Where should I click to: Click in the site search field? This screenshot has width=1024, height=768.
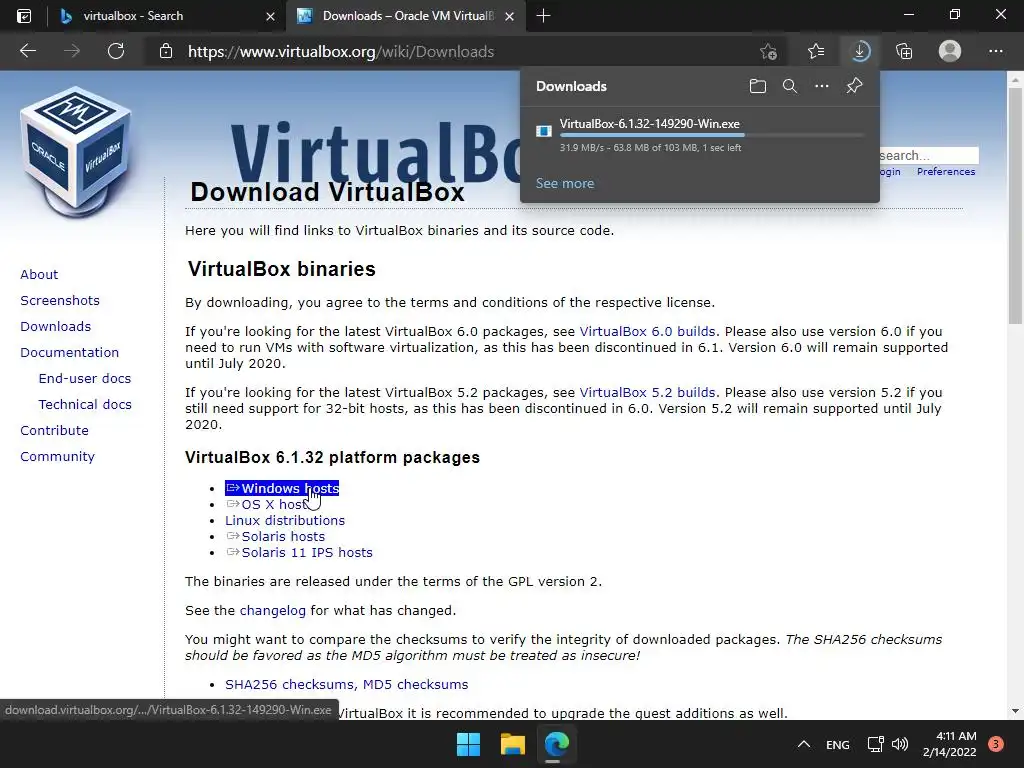928,155
